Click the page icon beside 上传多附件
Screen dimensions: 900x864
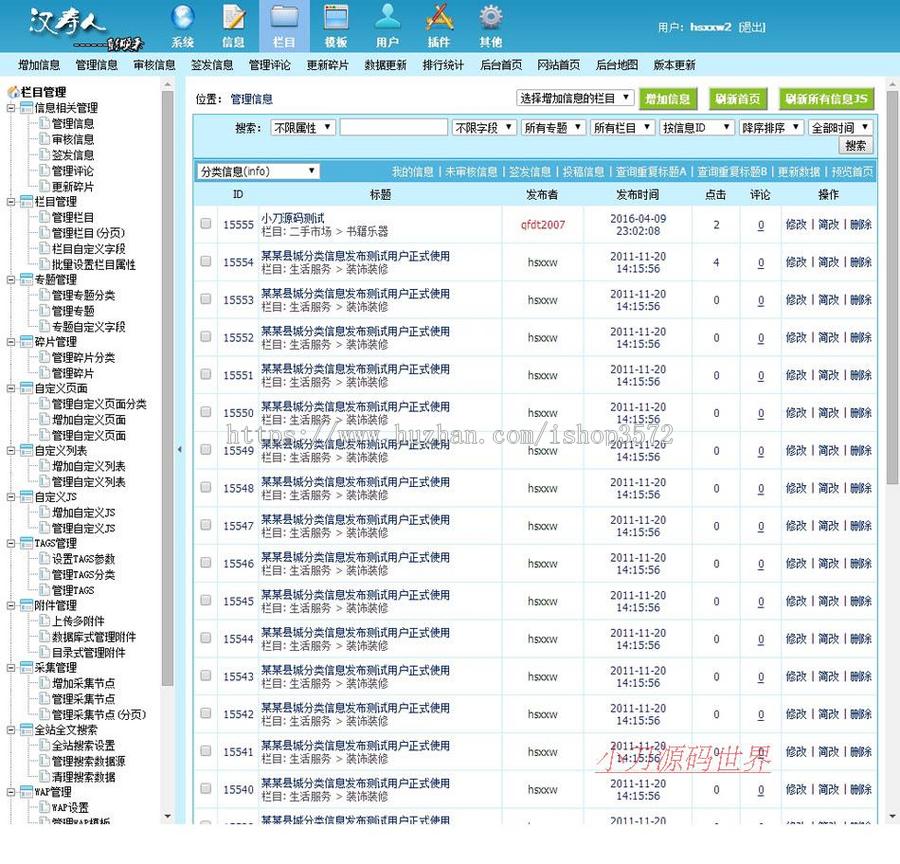click(x=44, y=621)
